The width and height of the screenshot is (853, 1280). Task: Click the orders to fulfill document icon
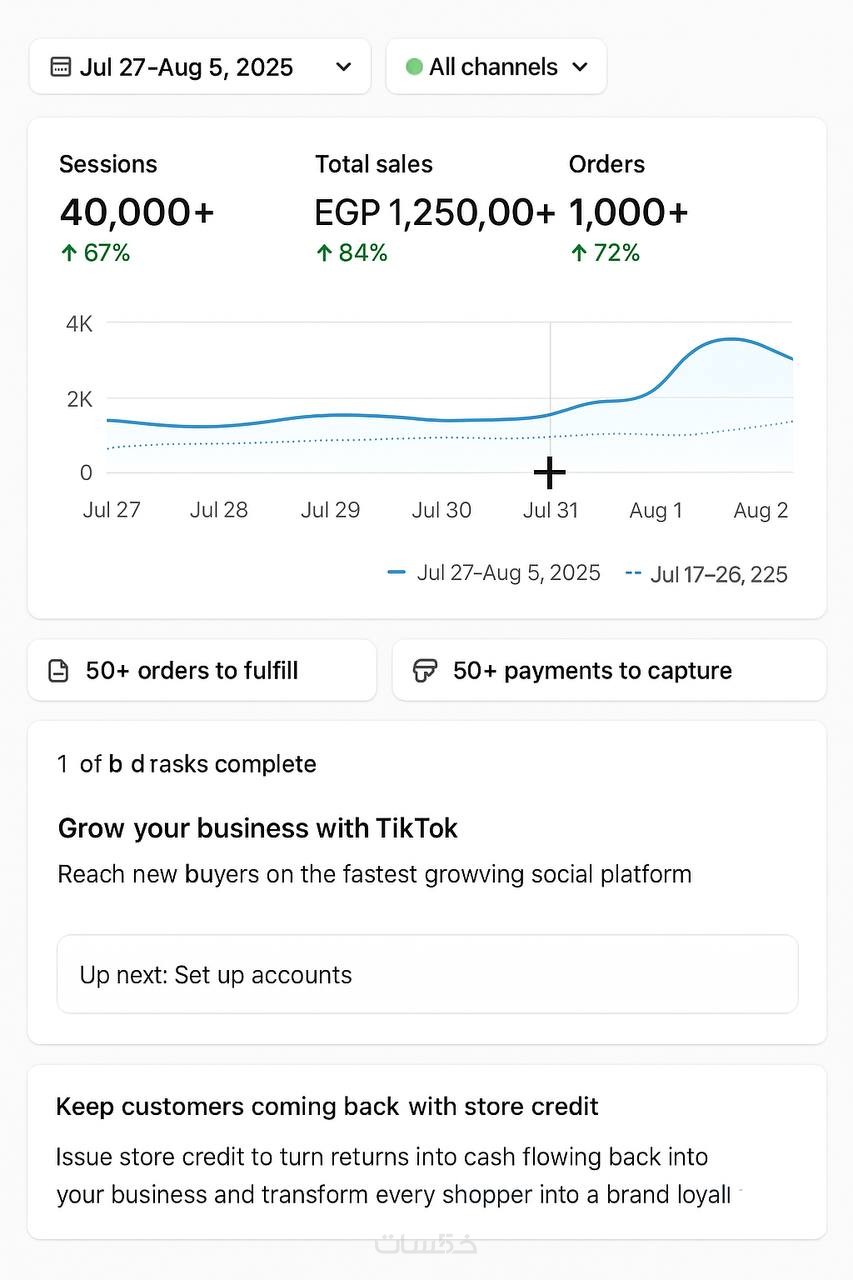click(59, 671)
